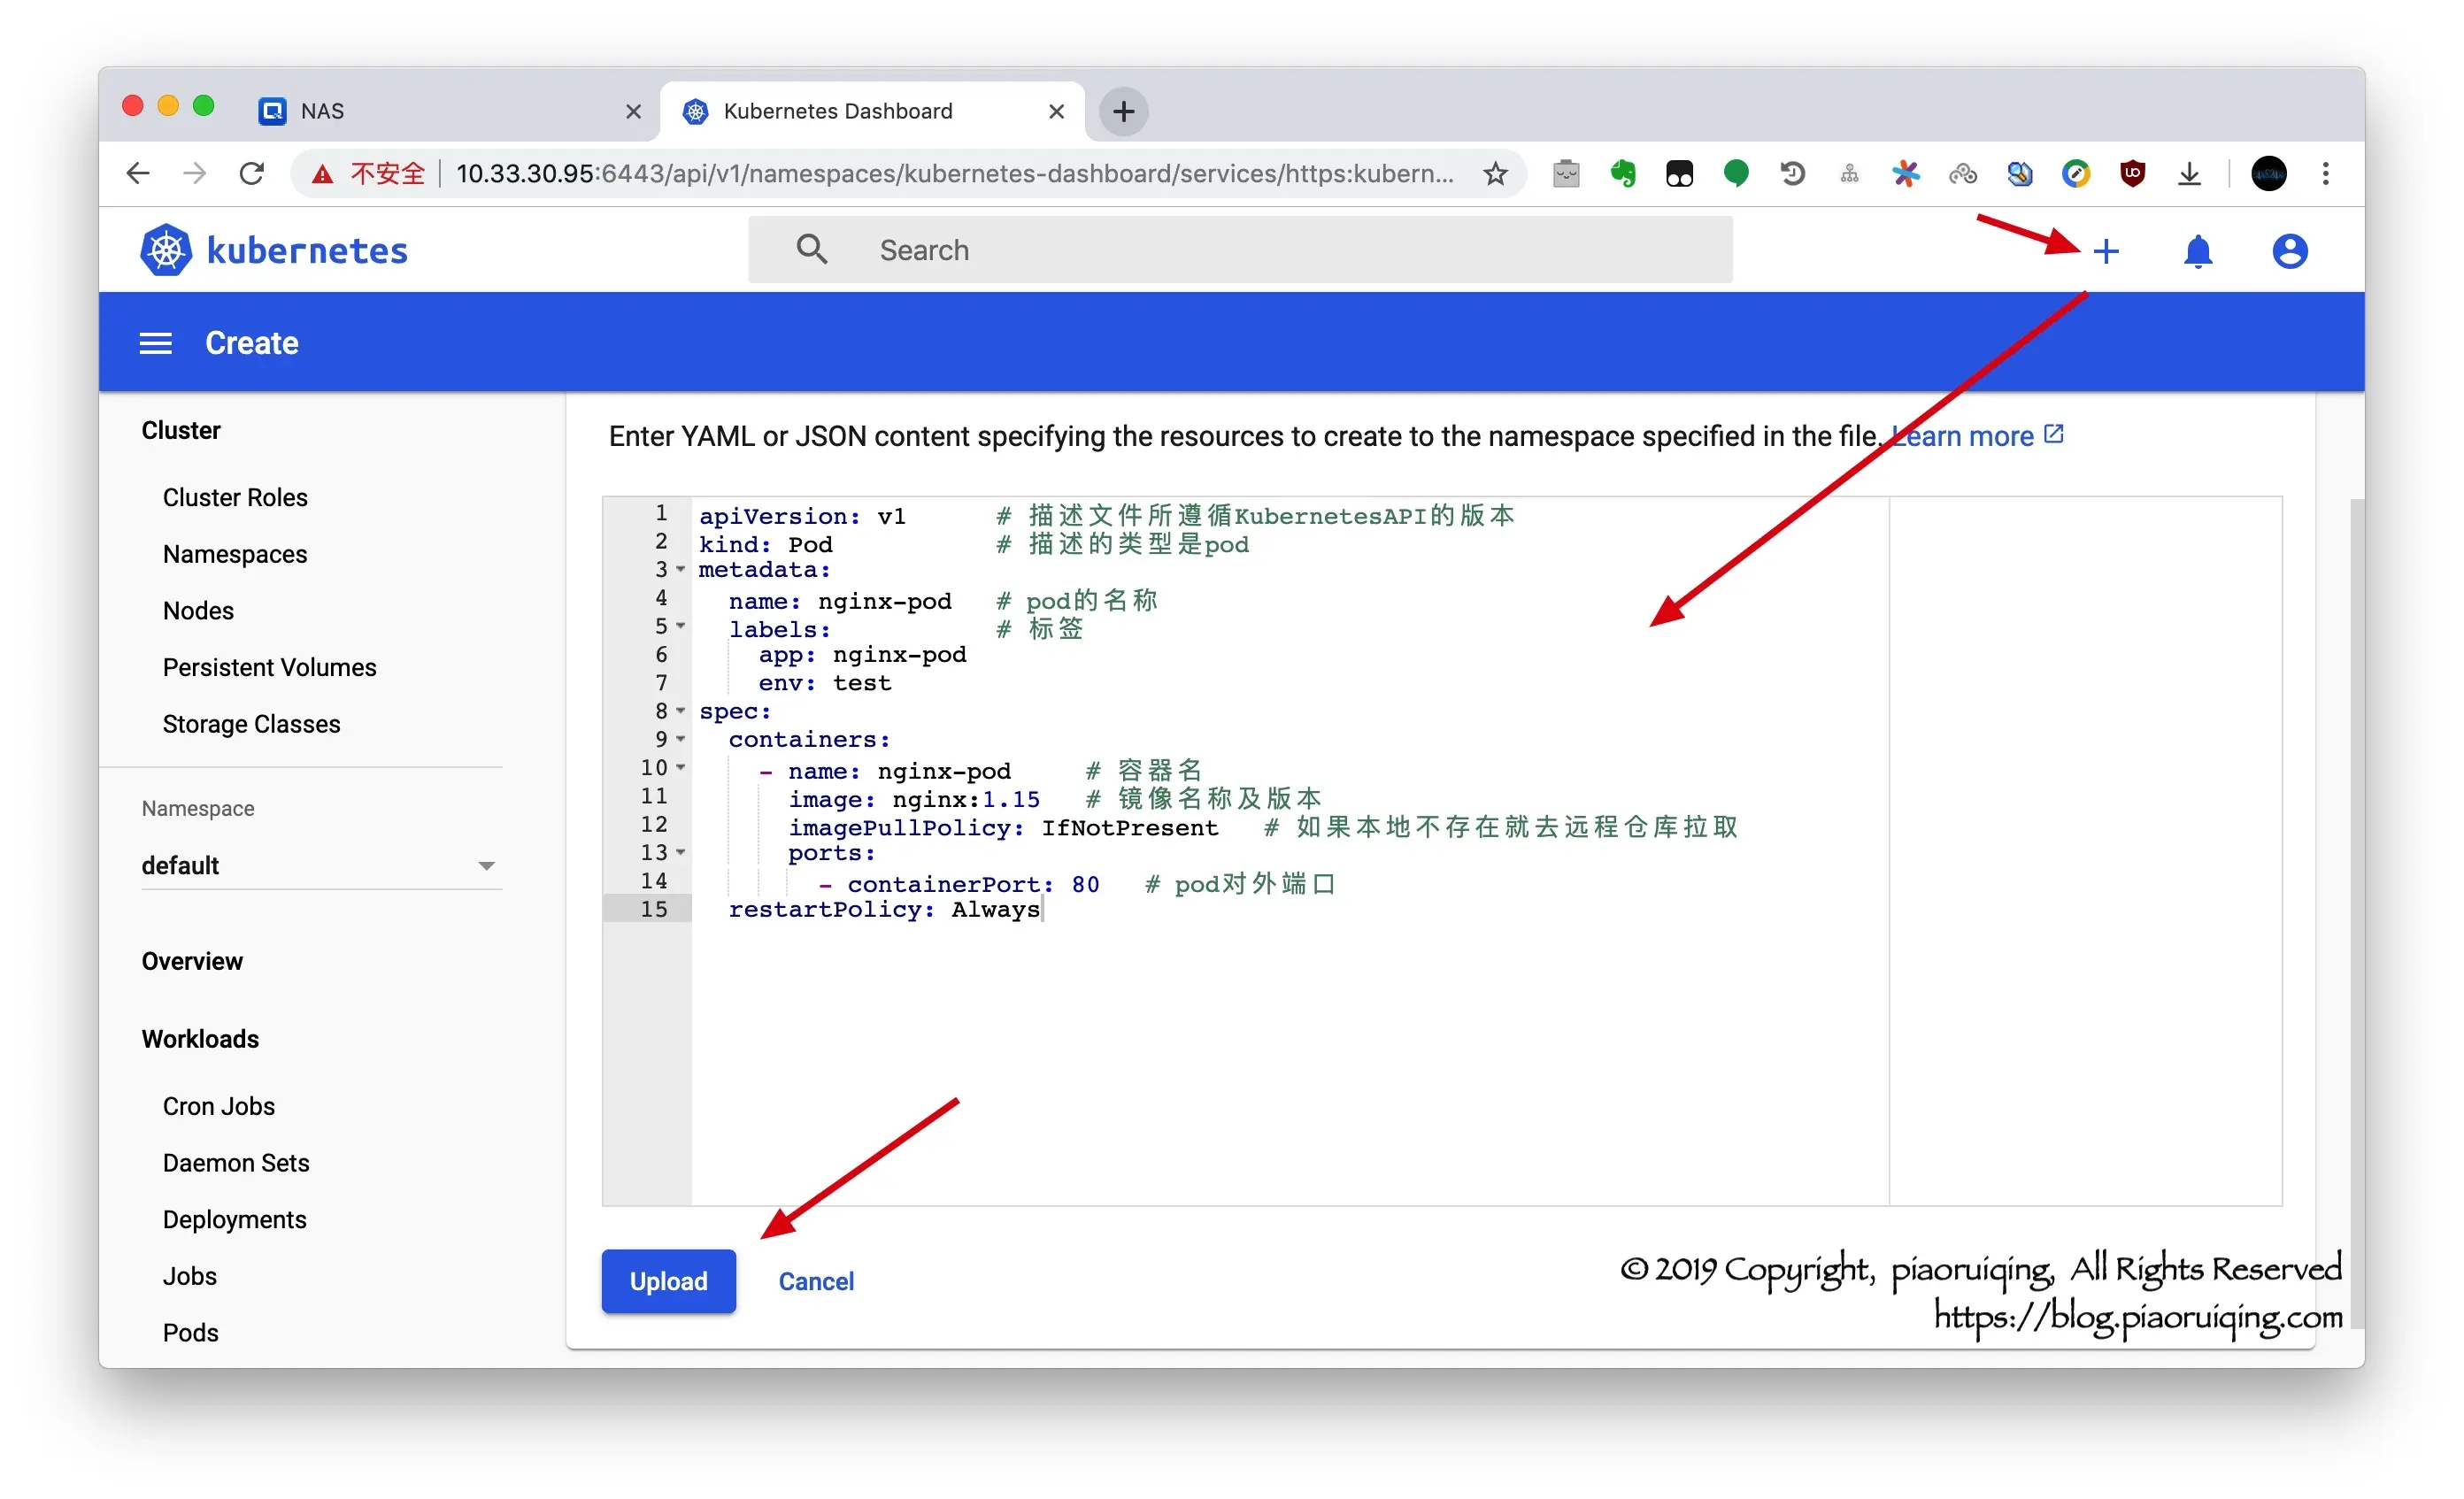Screen dimensions: 2464x1499
Task: Open the user account icon
Action: (x=2289, y=251)
